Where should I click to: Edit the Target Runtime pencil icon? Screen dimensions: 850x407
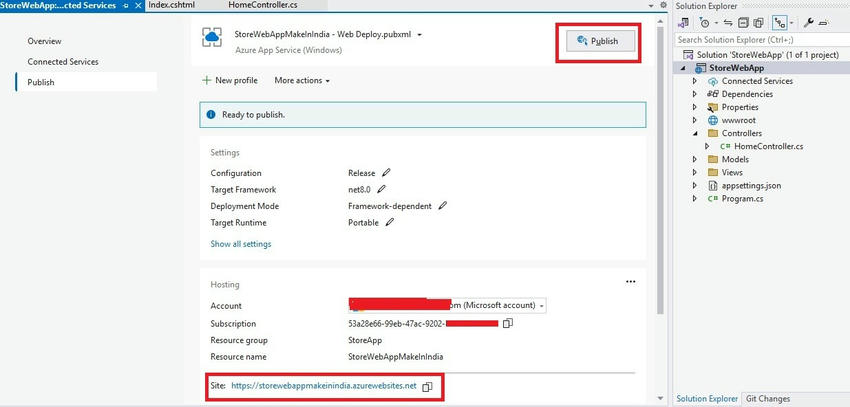[x=389, y=222]
